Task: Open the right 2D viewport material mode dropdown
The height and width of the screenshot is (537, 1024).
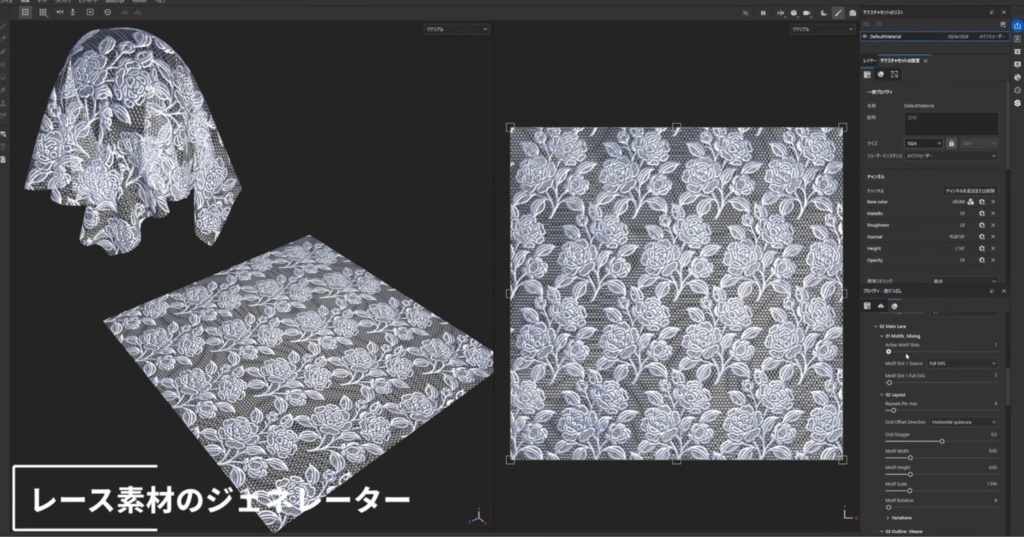Action: [x=822, y=29]
